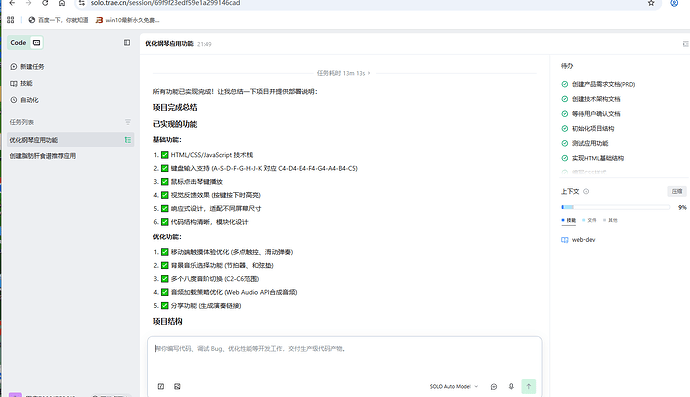Click the 音频加载策略优化 item

click(234, 292)
